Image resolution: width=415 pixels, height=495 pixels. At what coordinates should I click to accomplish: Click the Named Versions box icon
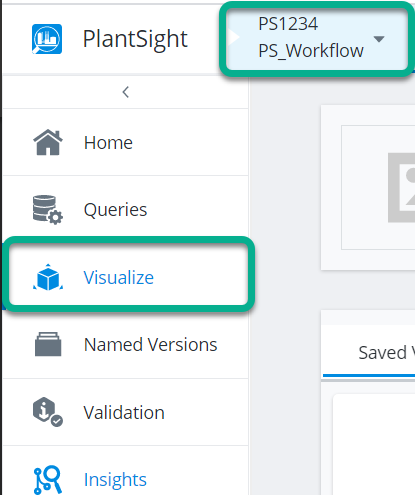(x=48, y=344)
